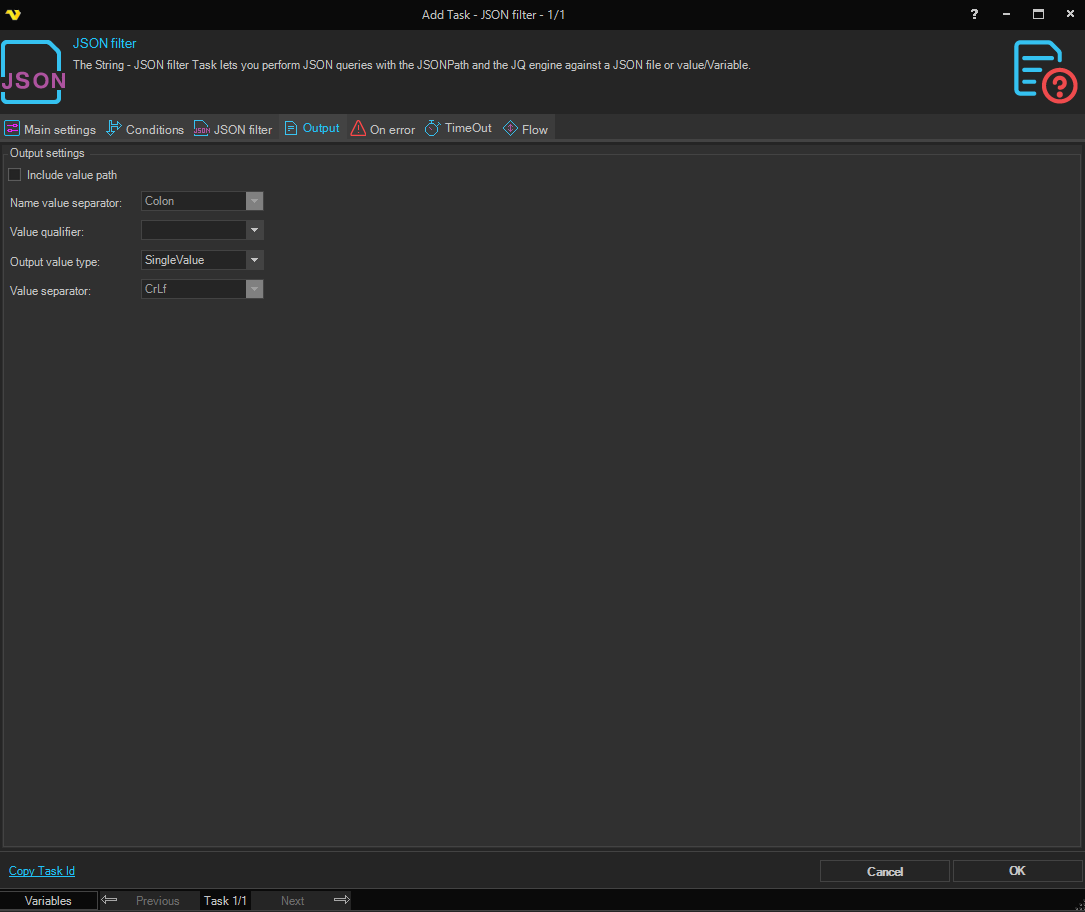Screen dimensions: 1085x912
Task: Switch to the Main settings tab
Action: (x=51, y=129)
